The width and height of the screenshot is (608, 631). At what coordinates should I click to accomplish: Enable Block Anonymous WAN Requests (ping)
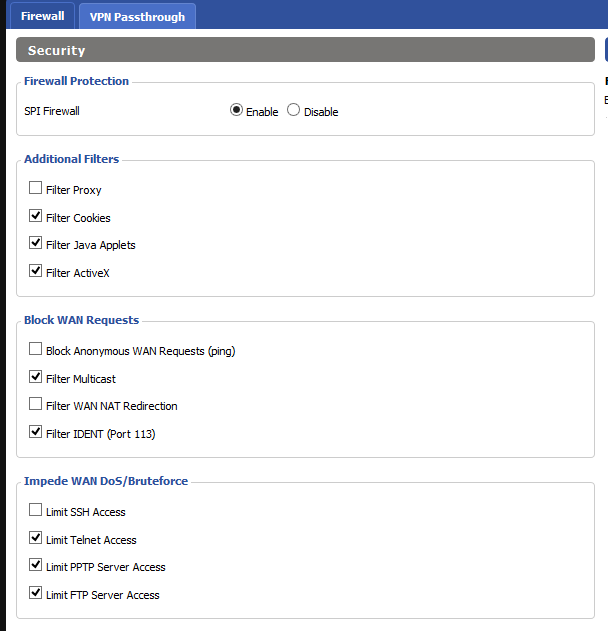pos(36,350)
